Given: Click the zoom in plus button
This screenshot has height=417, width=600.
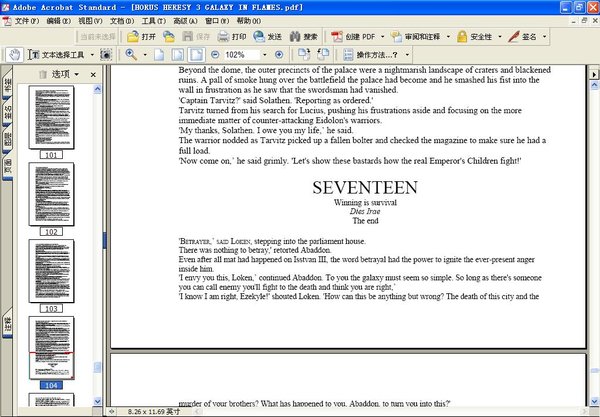Looking at the screenshot, I should pyautogui.click(x=279, y=54).
